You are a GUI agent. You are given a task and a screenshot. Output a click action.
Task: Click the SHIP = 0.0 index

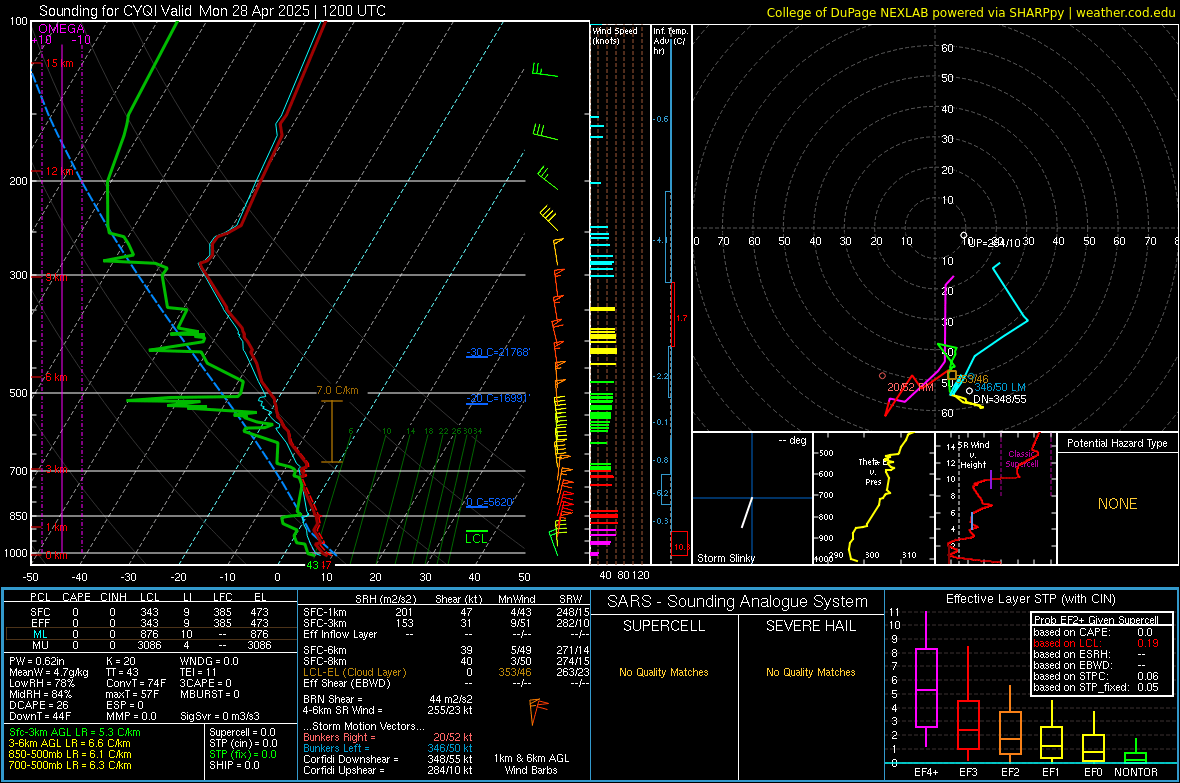tap(234, 765)
